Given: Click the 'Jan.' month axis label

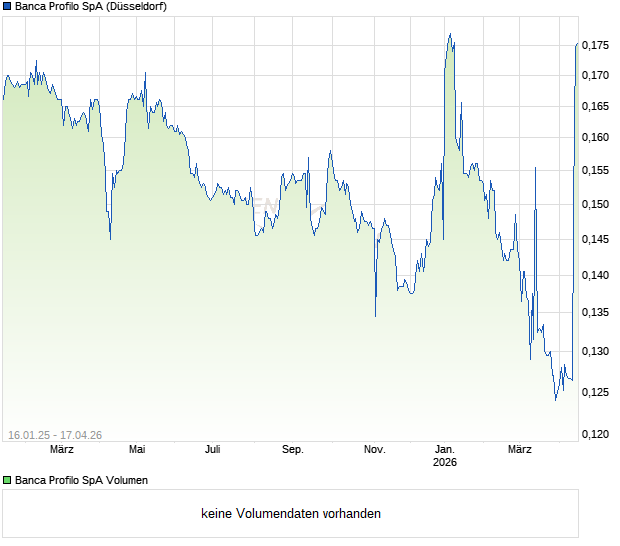Looking at the screenshot, I should click(445, 450).
